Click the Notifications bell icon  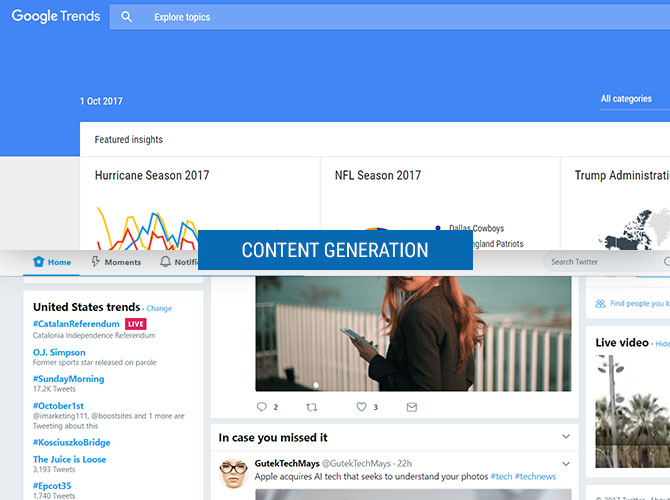165,262
